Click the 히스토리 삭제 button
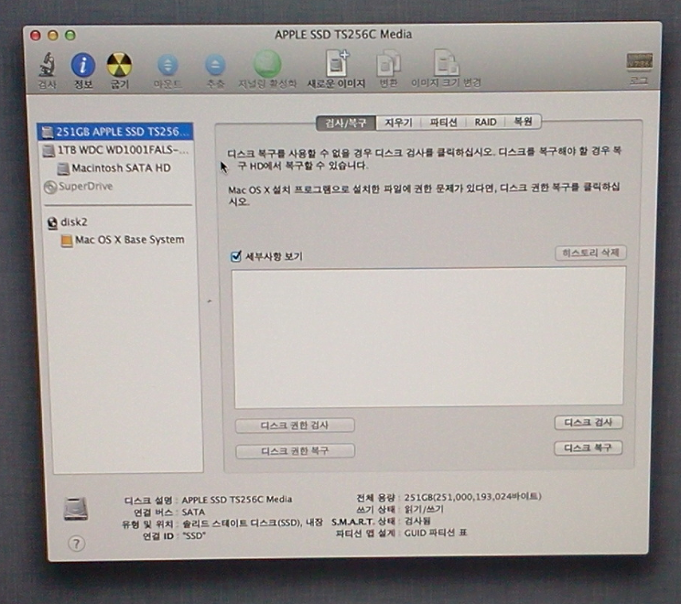 (x=591, y=253)
